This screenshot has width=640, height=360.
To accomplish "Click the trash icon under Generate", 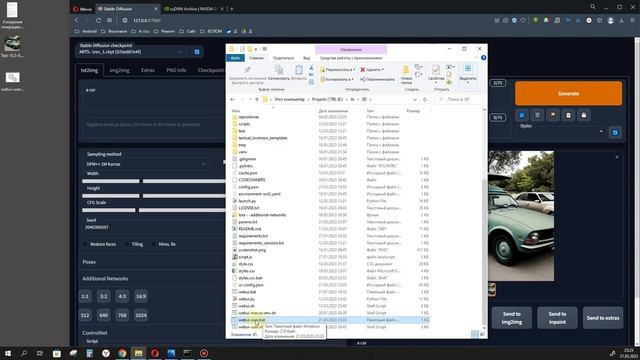I will [537, 116].
